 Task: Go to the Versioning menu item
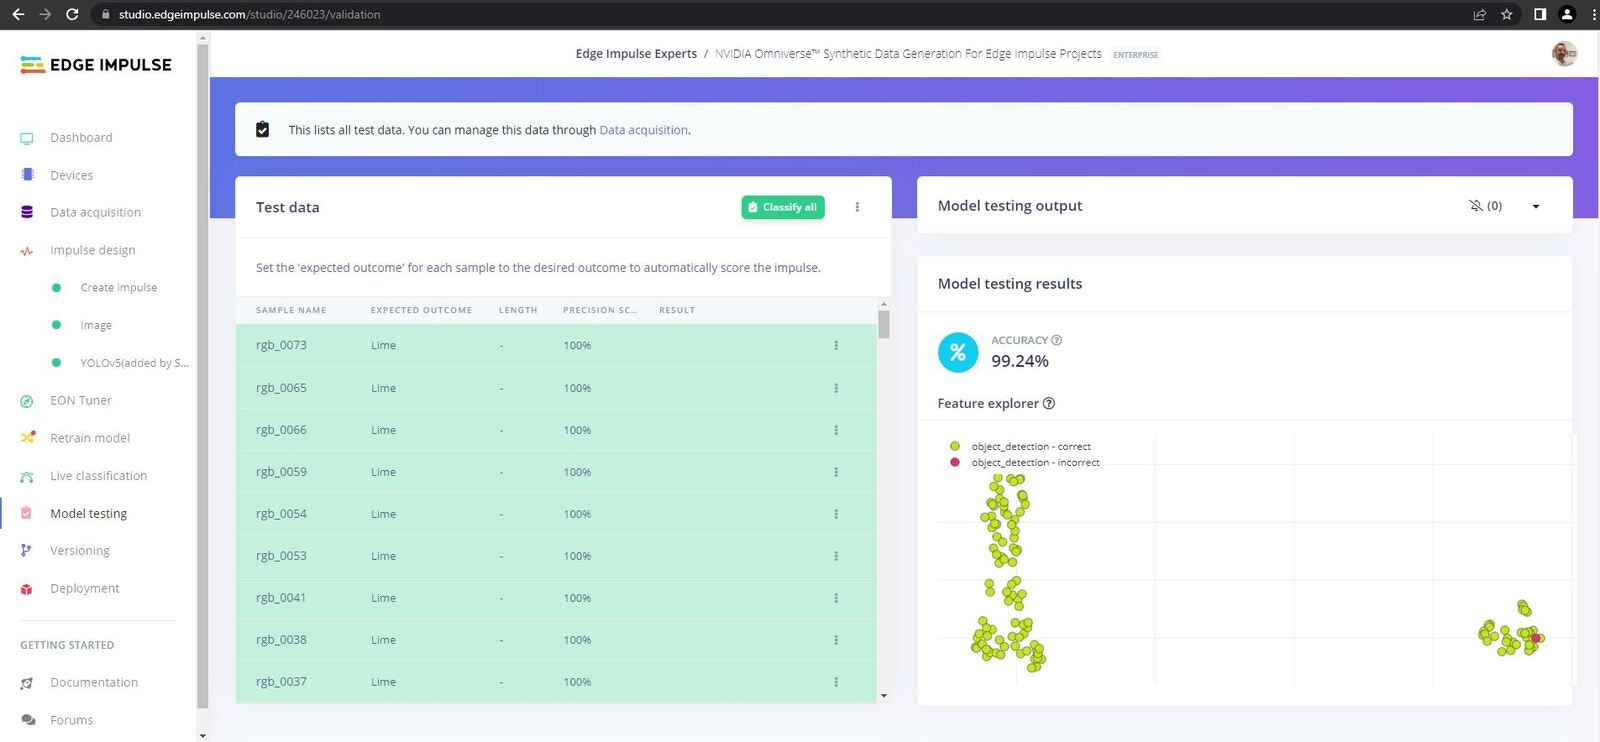point(80,551)
